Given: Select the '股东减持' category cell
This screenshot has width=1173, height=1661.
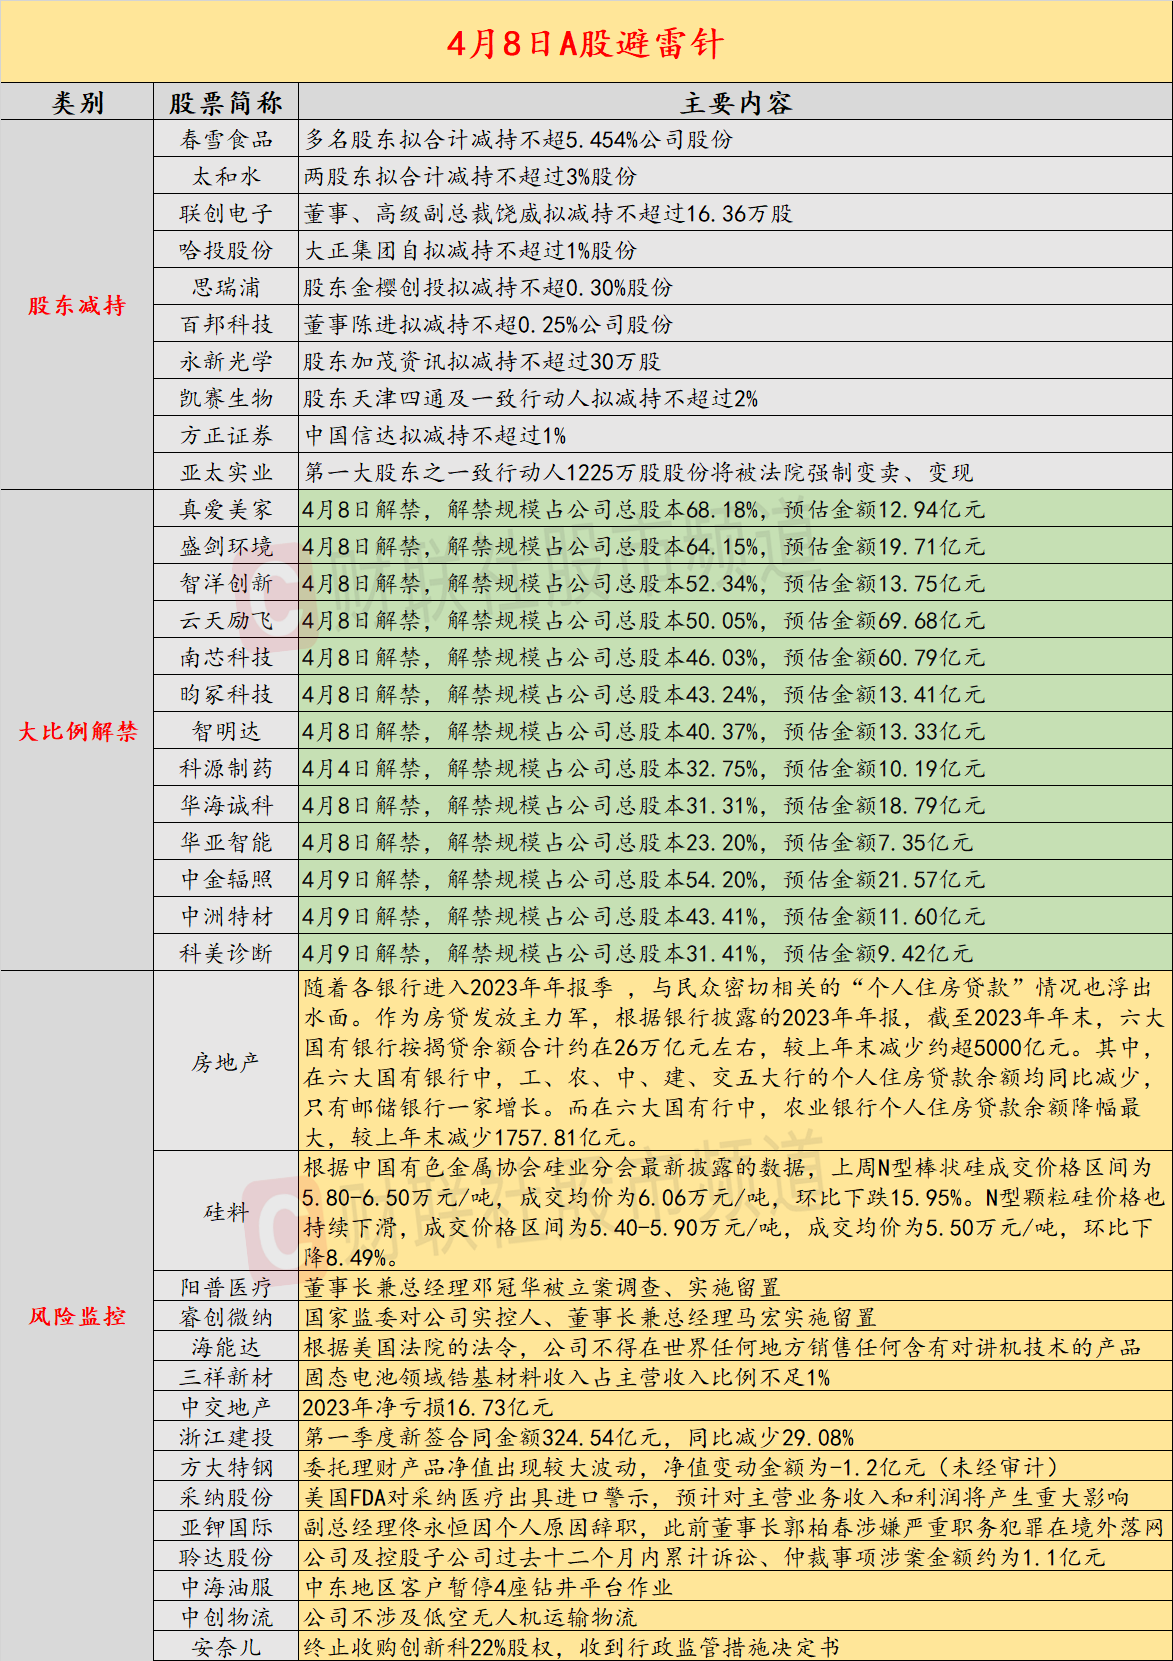Looking at the screenshot, I should pyautogui.click(x=77, y=305).
